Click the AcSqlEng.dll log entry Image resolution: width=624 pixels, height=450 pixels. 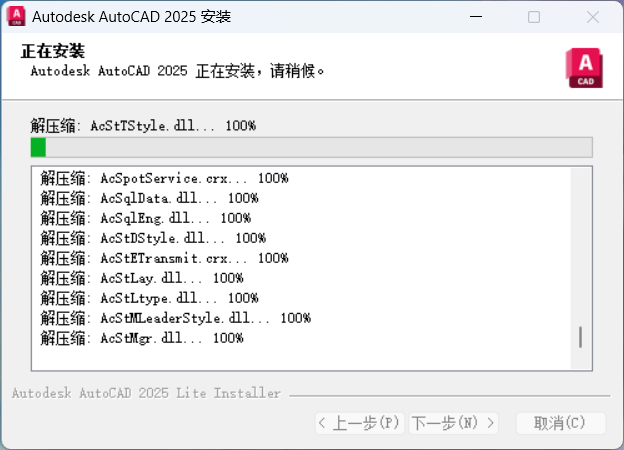tap(146, 218)
